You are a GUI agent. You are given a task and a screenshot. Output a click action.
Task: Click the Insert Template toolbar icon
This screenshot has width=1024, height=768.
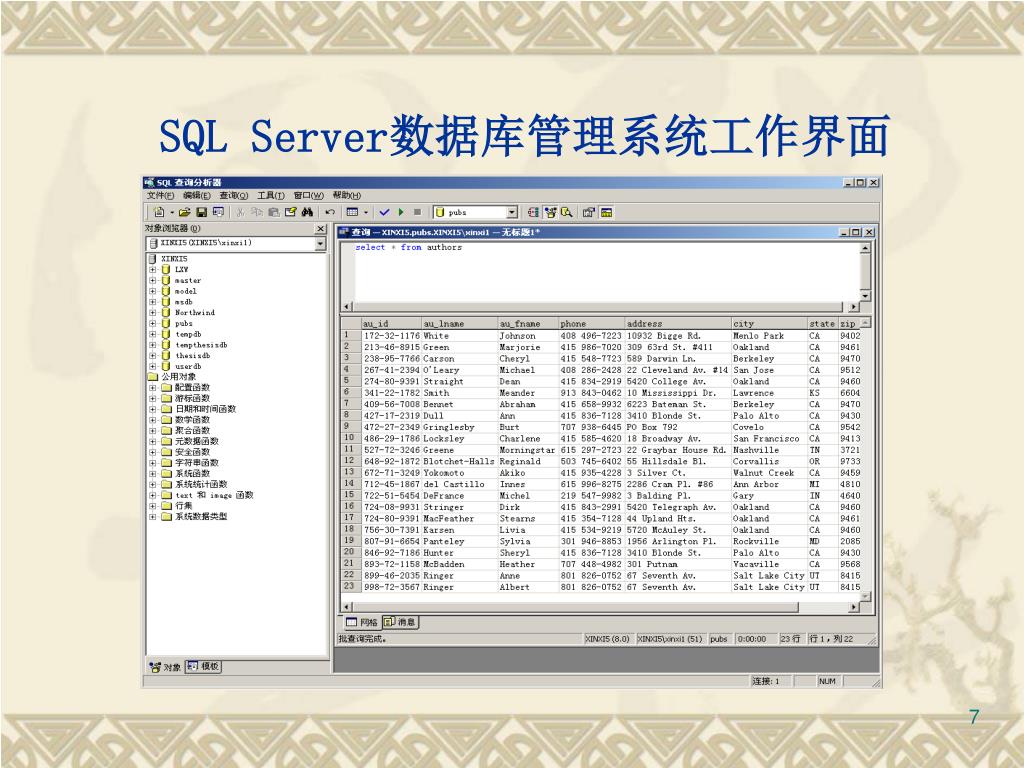(x=218, y=212)
